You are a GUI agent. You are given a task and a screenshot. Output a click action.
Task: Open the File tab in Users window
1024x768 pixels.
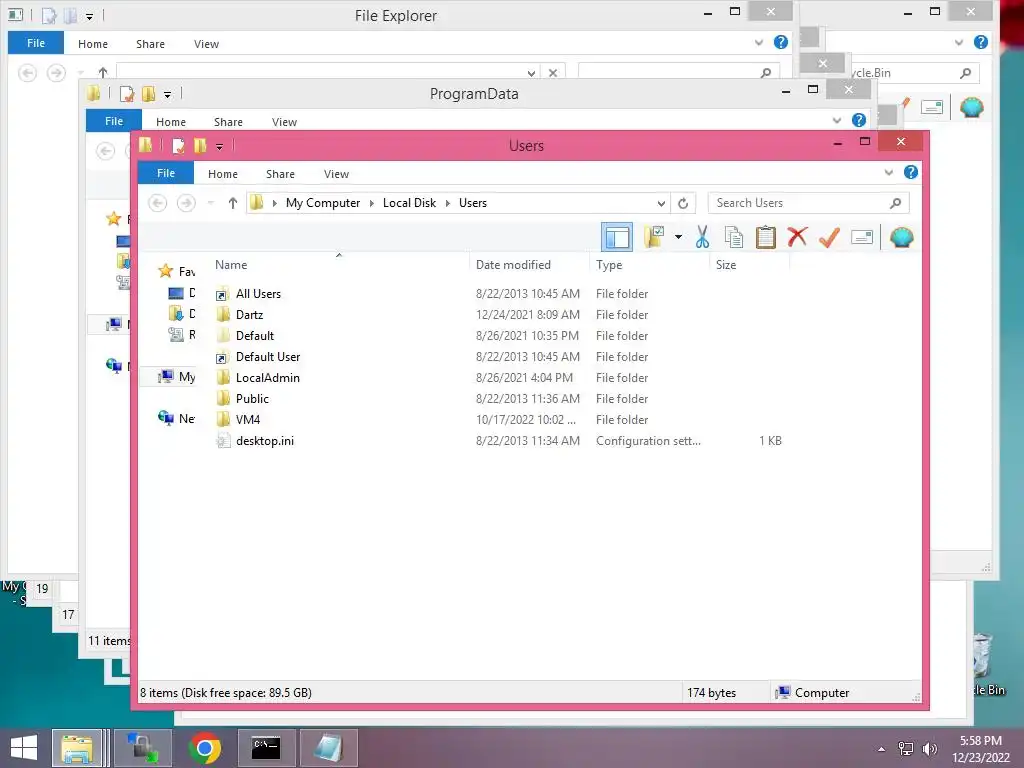[166, 173]
